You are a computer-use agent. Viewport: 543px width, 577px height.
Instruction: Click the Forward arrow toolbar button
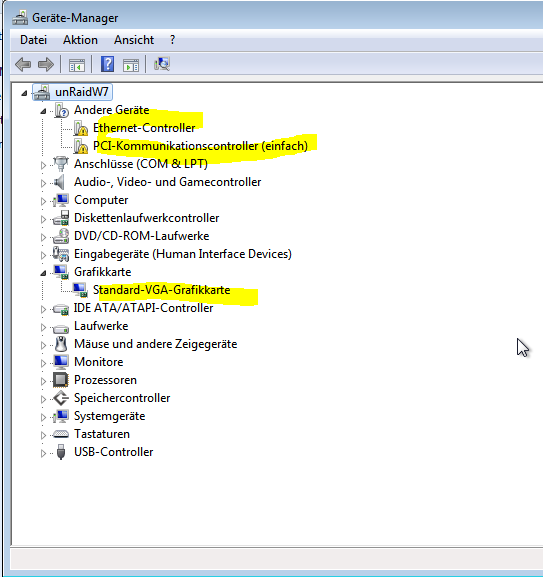coord(46,65)
